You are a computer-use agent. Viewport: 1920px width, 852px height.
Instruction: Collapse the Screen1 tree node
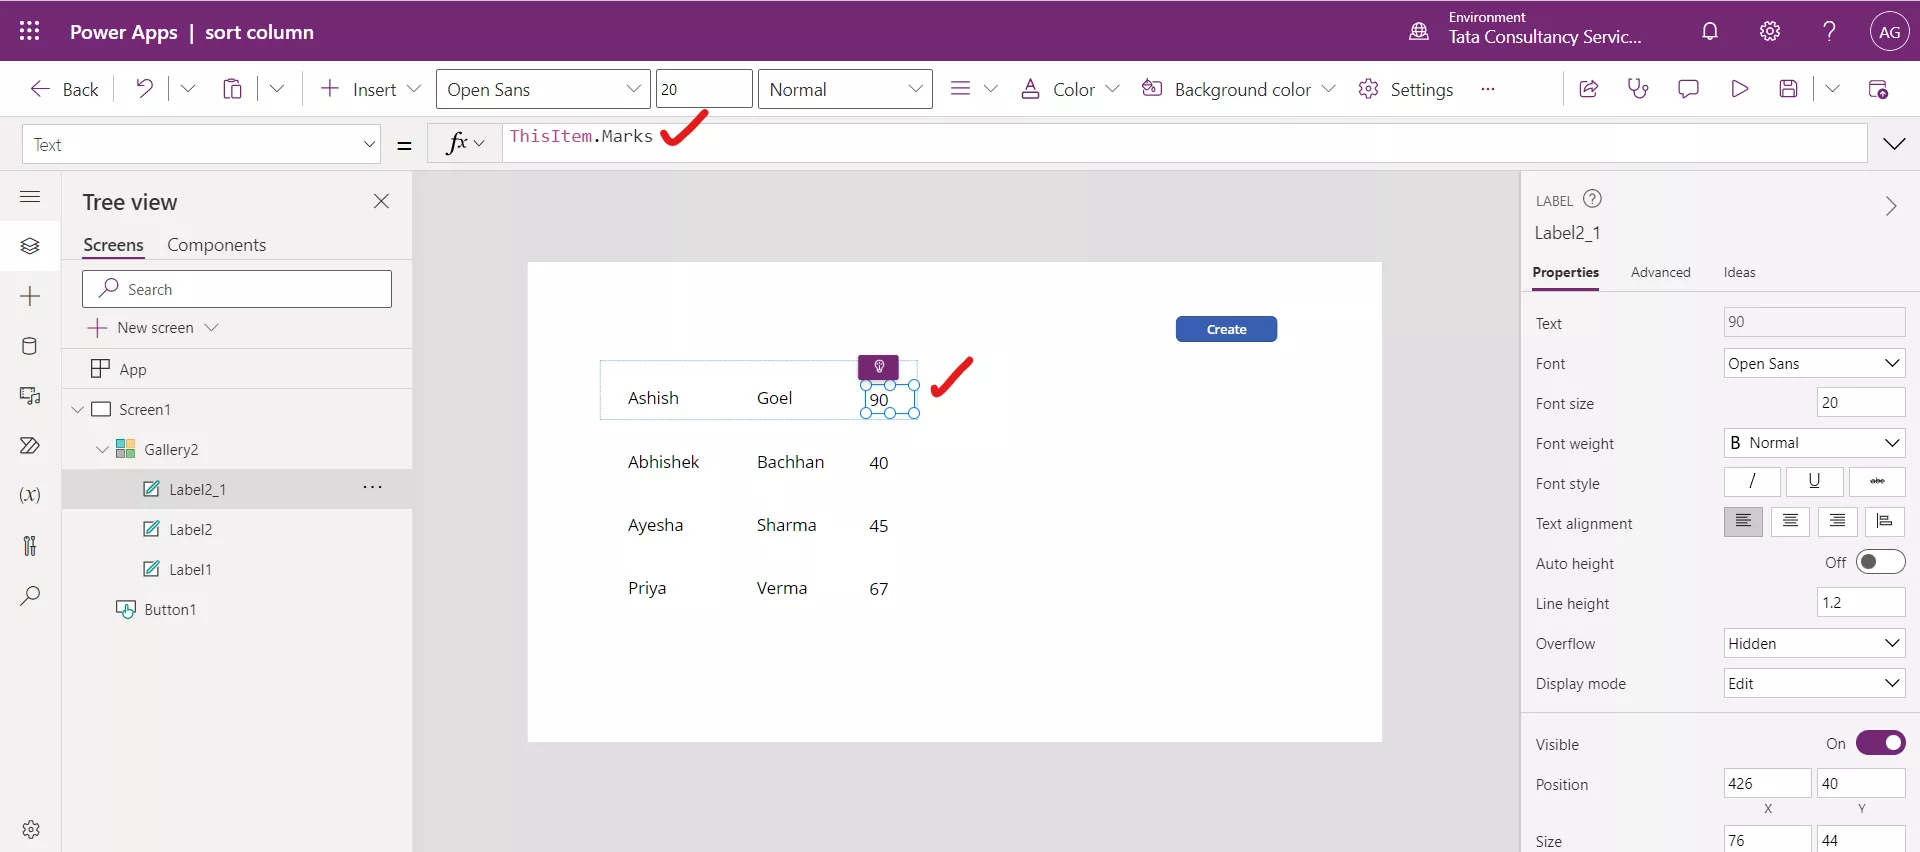tap(78, 410)
